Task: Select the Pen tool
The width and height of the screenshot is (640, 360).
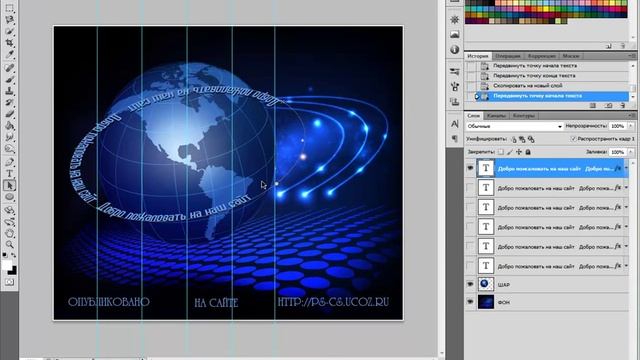Action: [9, 162]
